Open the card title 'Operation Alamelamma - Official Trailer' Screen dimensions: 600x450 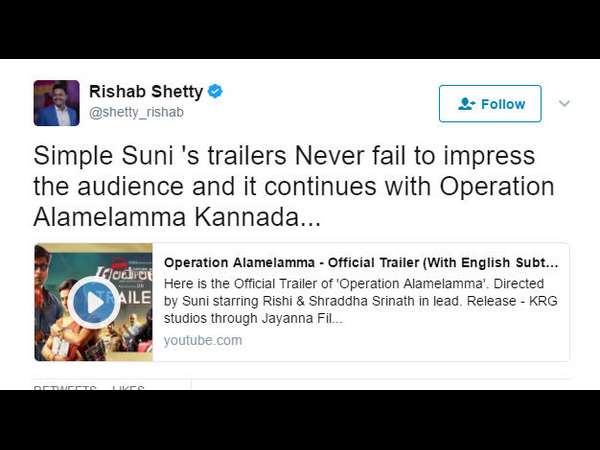(x=361, y=263)
